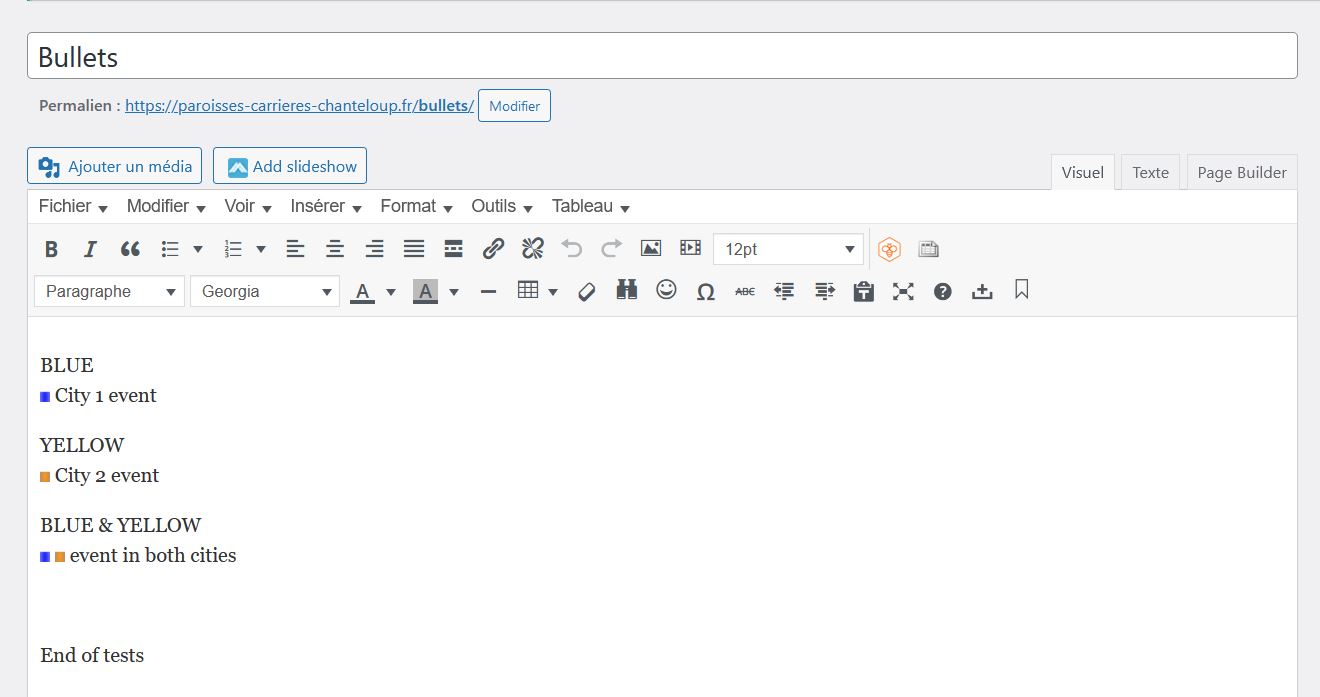
Task: Open special character Omega tool
Action: pyautogui.click(x=705, y=292)
